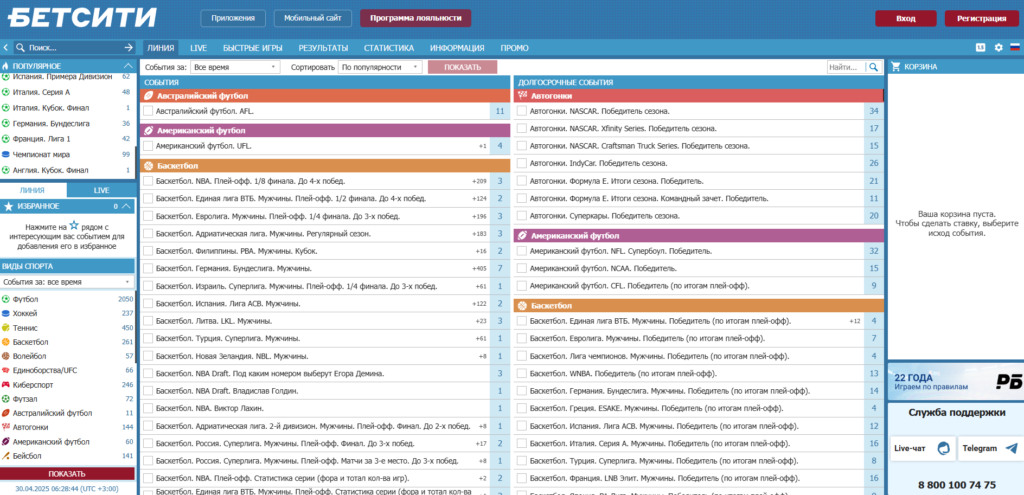The image size is (1024, 495).
Task: Click the Футзал ball icon
Action: click(6, 399)
